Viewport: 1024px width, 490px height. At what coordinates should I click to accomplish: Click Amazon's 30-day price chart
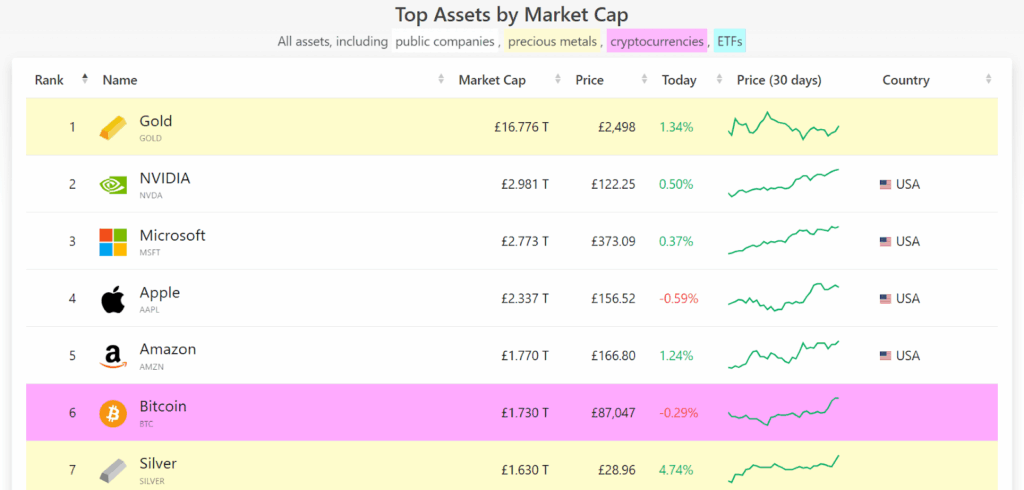pos(783,354)
